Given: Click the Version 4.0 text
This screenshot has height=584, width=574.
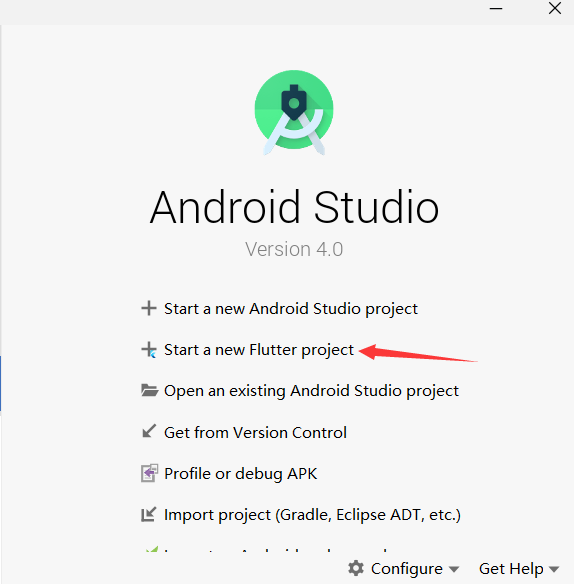Looking at the screenshot, I should [294, 249].
